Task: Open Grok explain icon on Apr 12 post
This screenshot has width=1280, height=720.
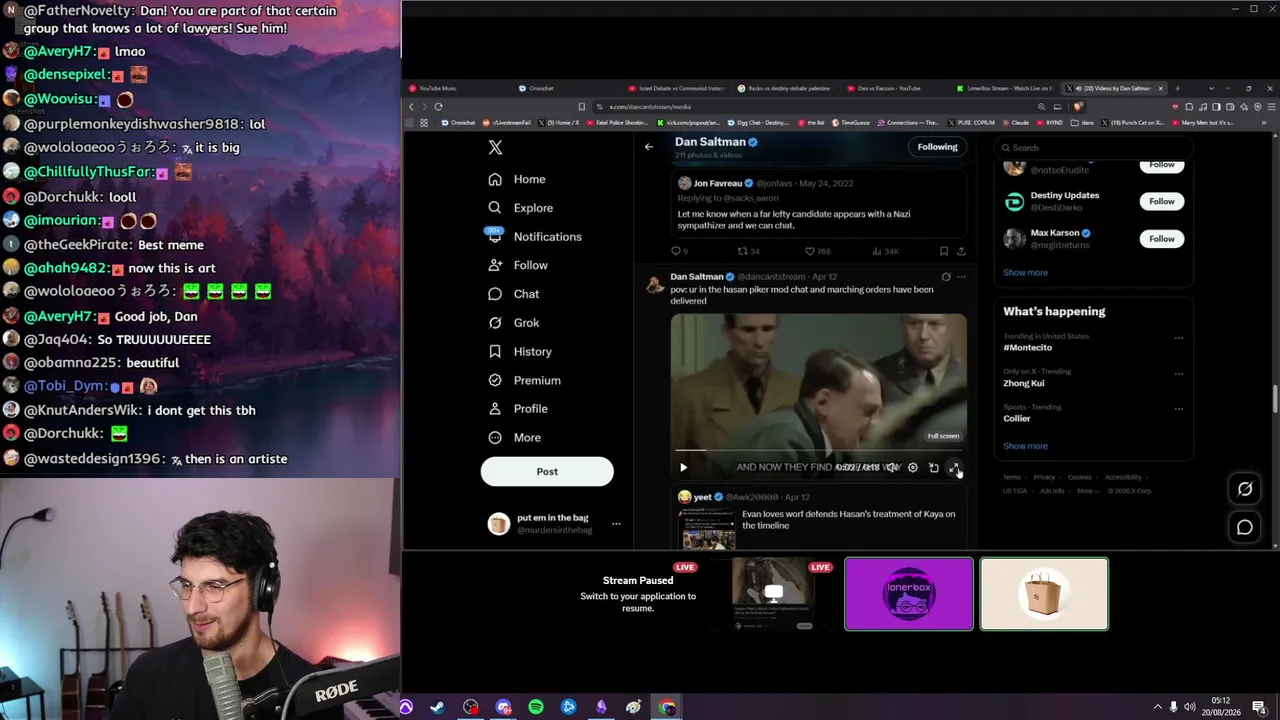Action: click(x=946, y=277)
